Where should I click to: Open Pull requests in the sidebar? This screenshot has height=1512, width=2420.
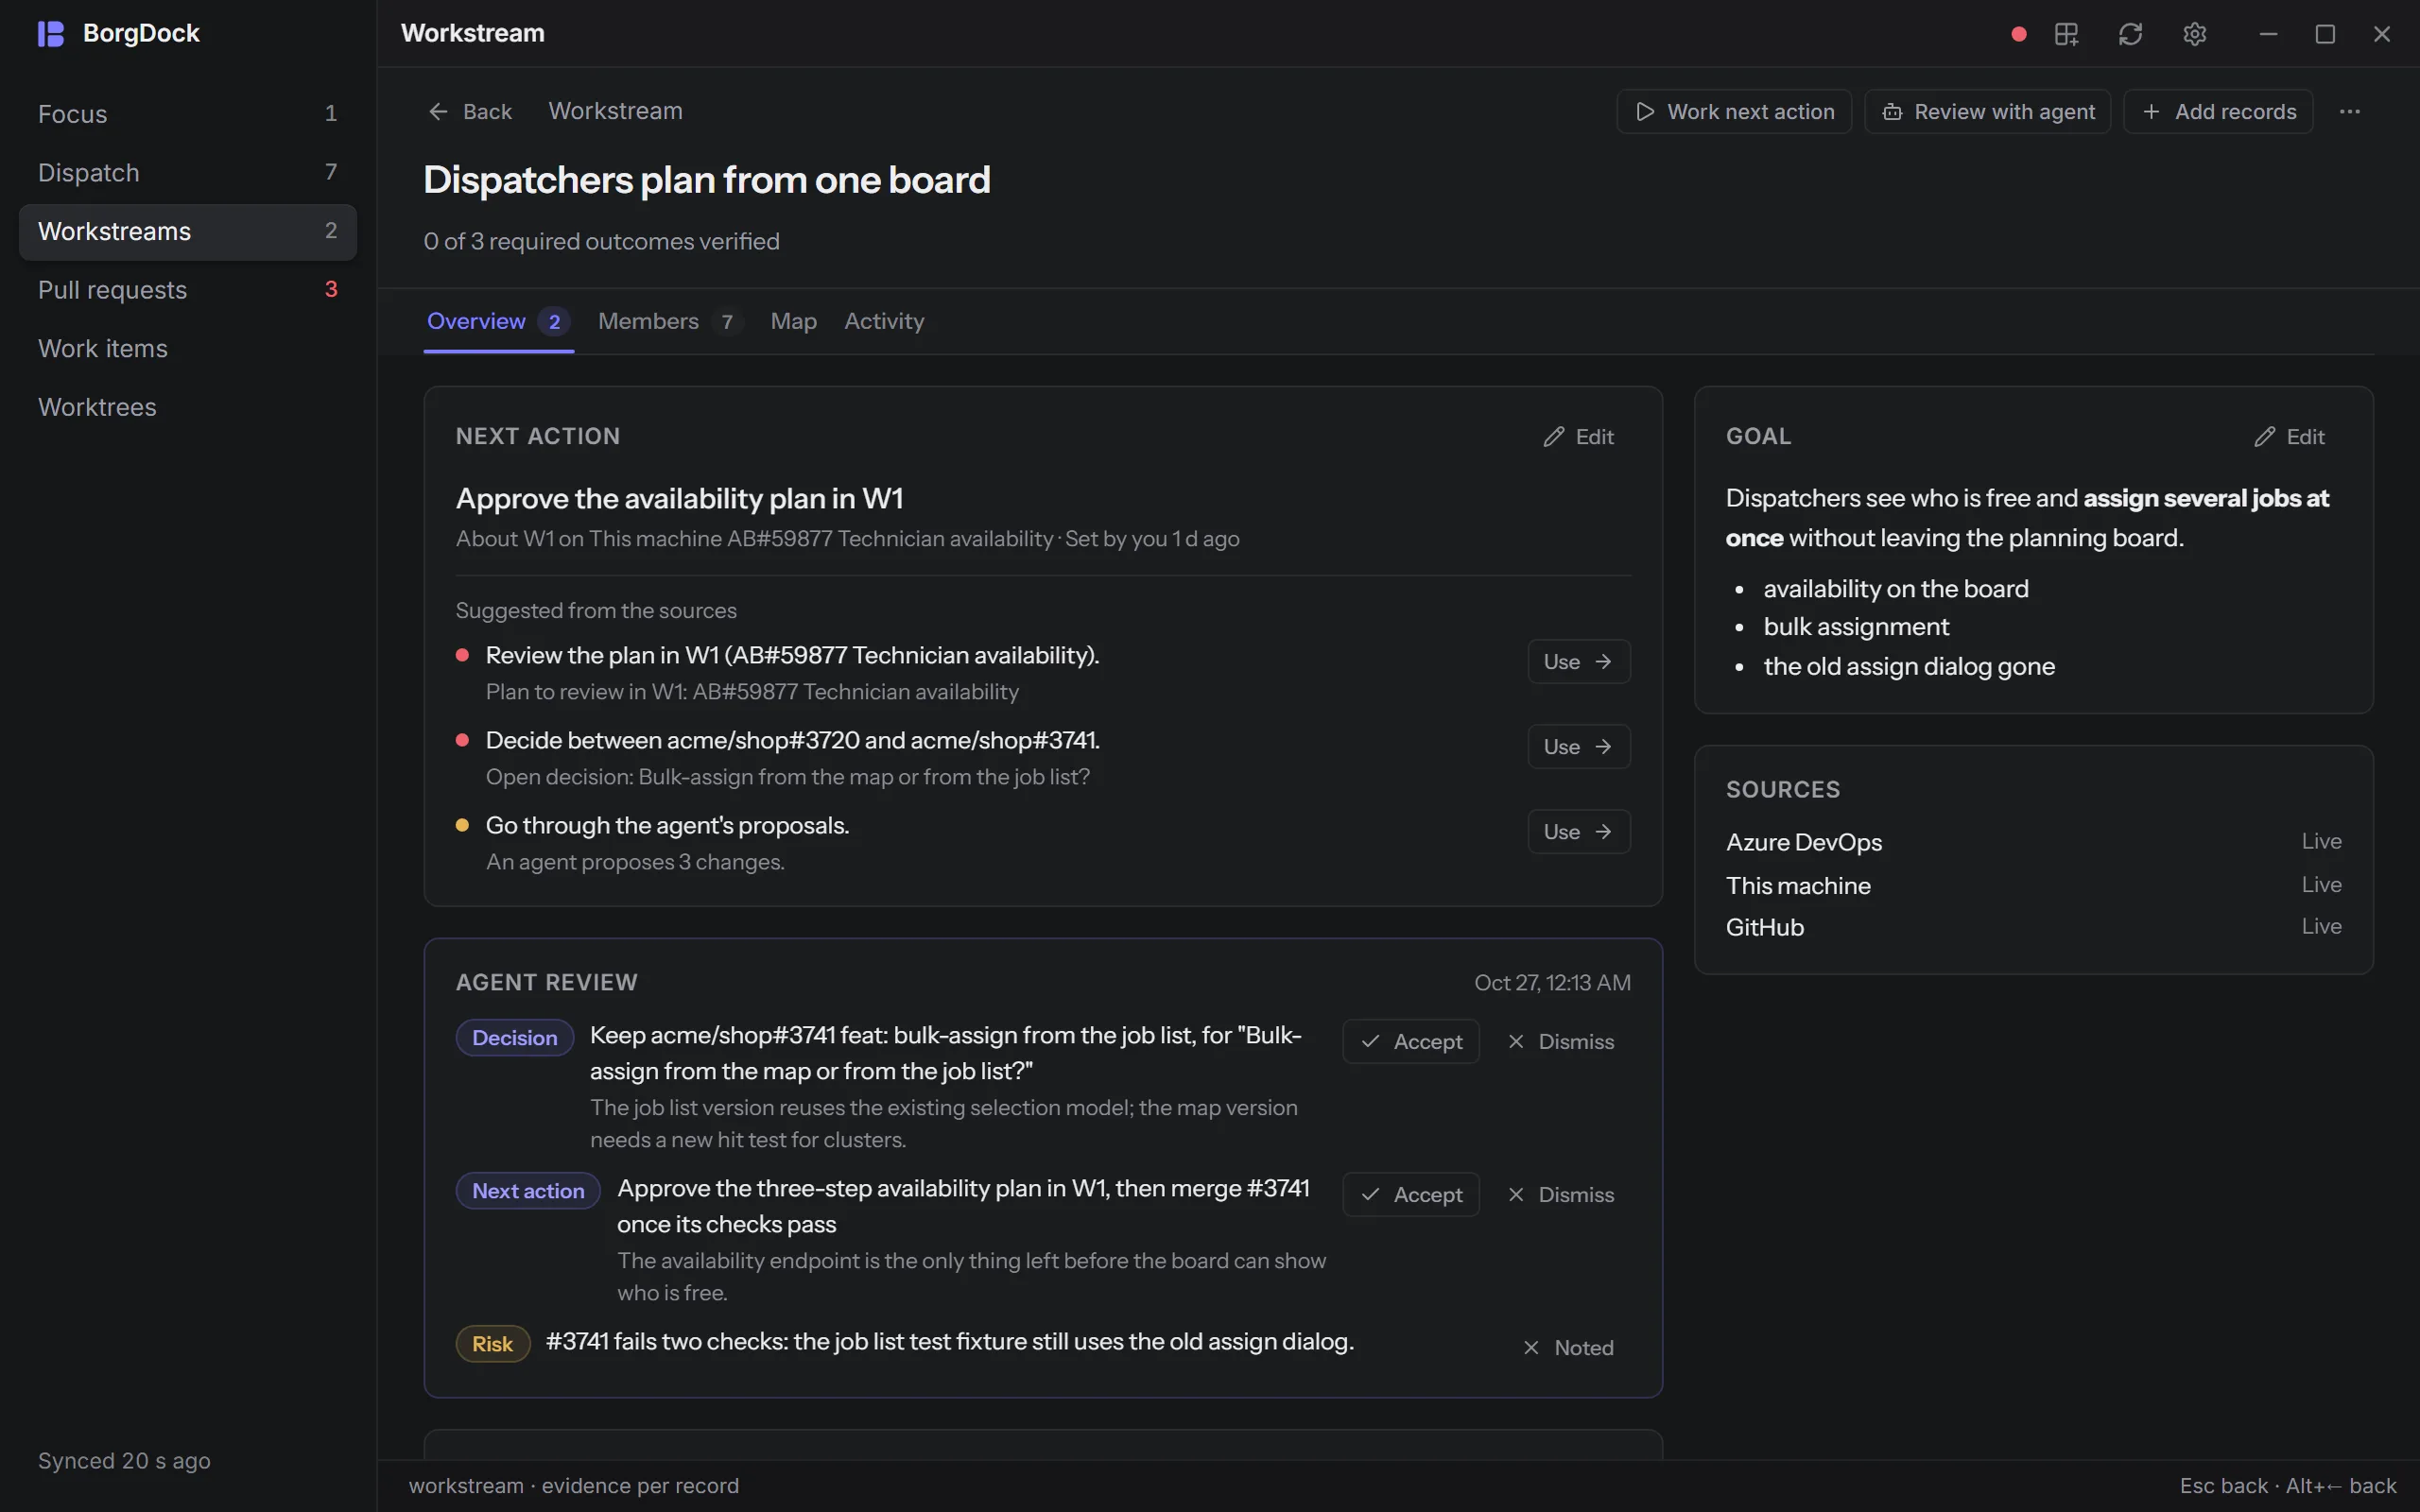click(x=188, y=290)
